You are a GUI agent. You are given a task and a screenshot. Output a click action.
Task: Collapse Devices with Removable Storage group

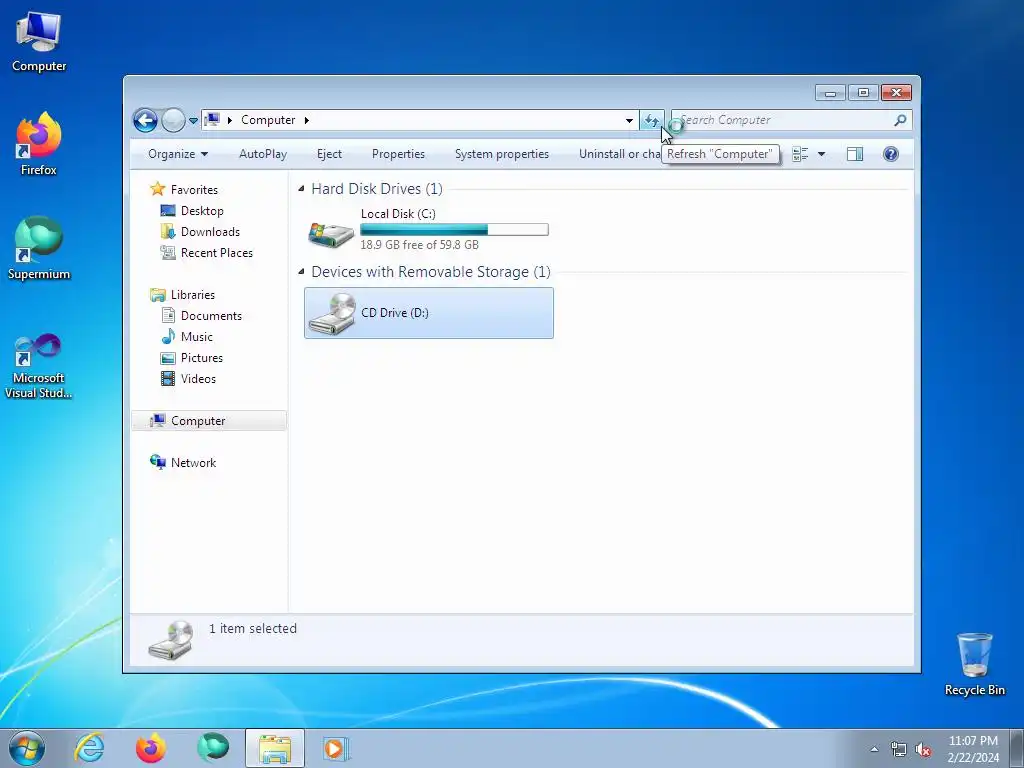301,272
